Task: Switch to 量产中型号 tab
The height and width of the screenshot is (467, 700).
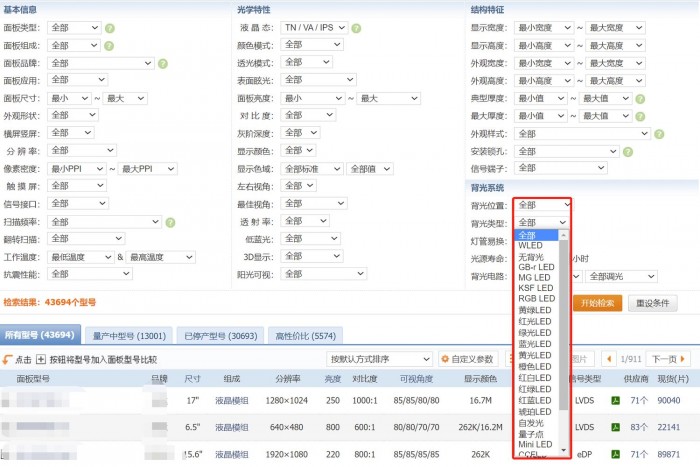Action: coord(130,335)
